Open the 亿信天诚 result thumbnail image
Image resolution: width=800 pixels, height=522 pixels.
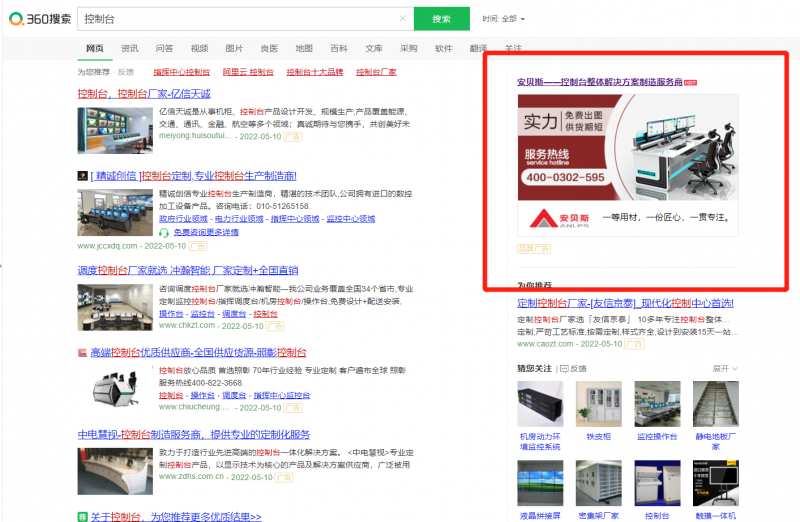115,130
